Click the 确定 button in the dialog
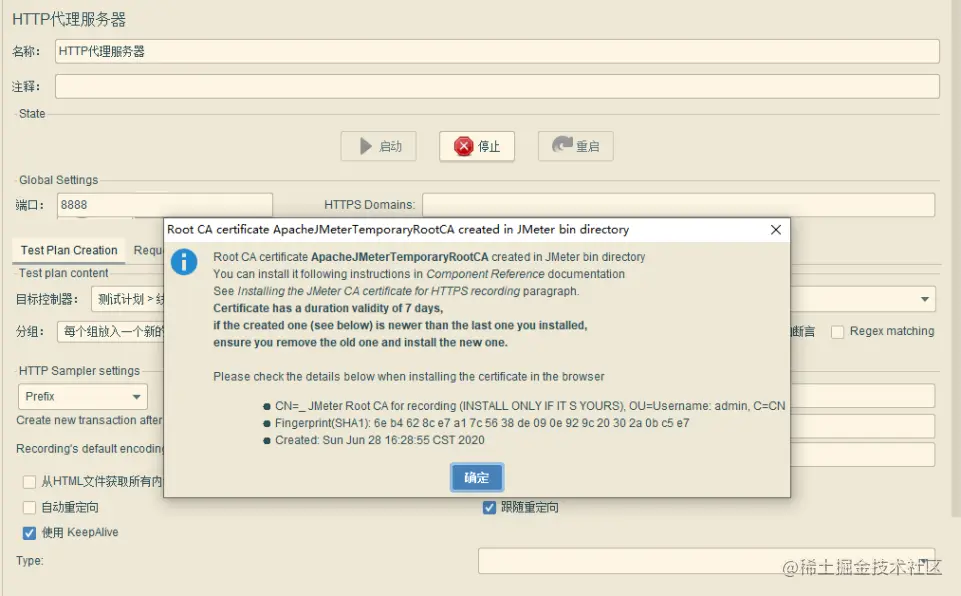The image size is (961, 596). pyautogui.click(x=477, y=477)
